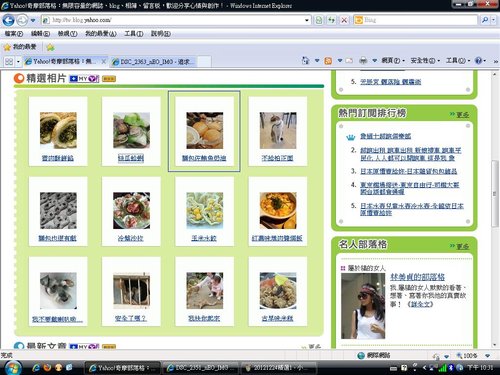
Task: Click the address bar showing blog.yahoo.com
Action: click(173, 20)
